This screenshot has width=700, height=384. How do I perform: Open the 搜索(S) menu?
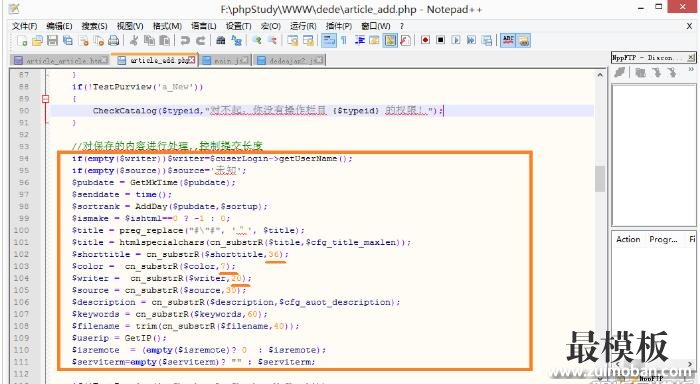[x=94, y=26]
